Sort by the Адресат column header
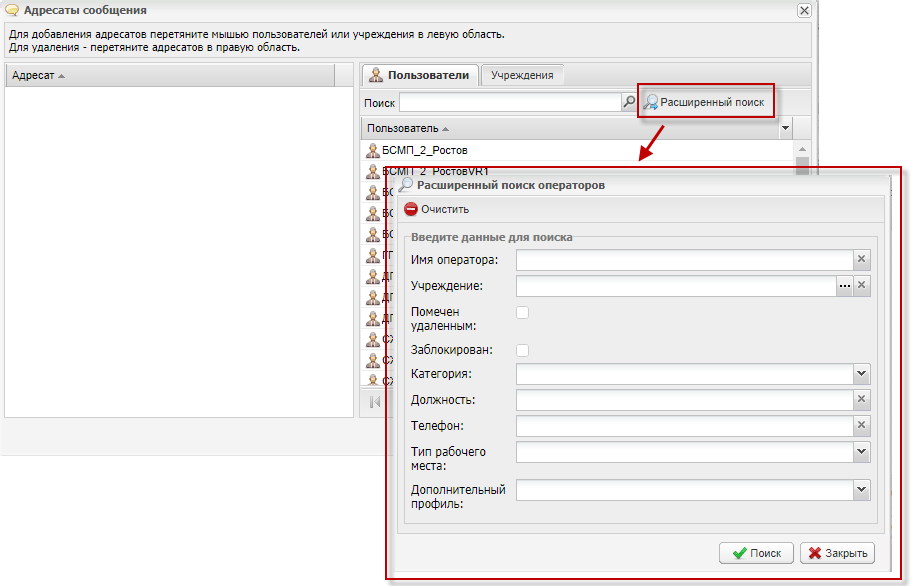 (x=38, y=76)
